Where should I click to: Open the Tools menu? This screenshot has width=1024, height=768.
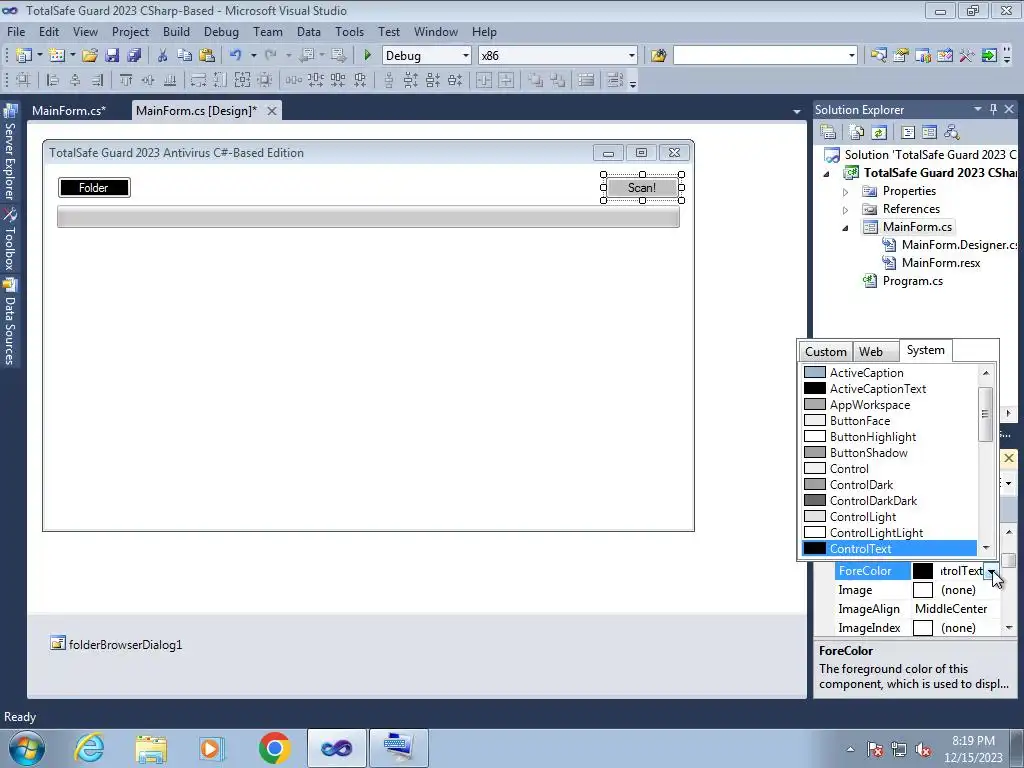[x=349, y=31]
